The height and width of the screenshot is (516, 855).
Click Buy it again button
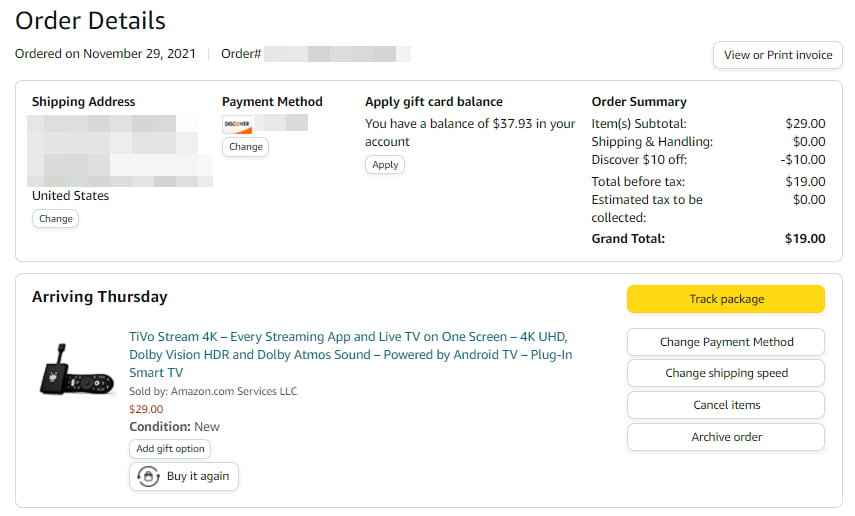pyautogui.click(x=184, y=476)
